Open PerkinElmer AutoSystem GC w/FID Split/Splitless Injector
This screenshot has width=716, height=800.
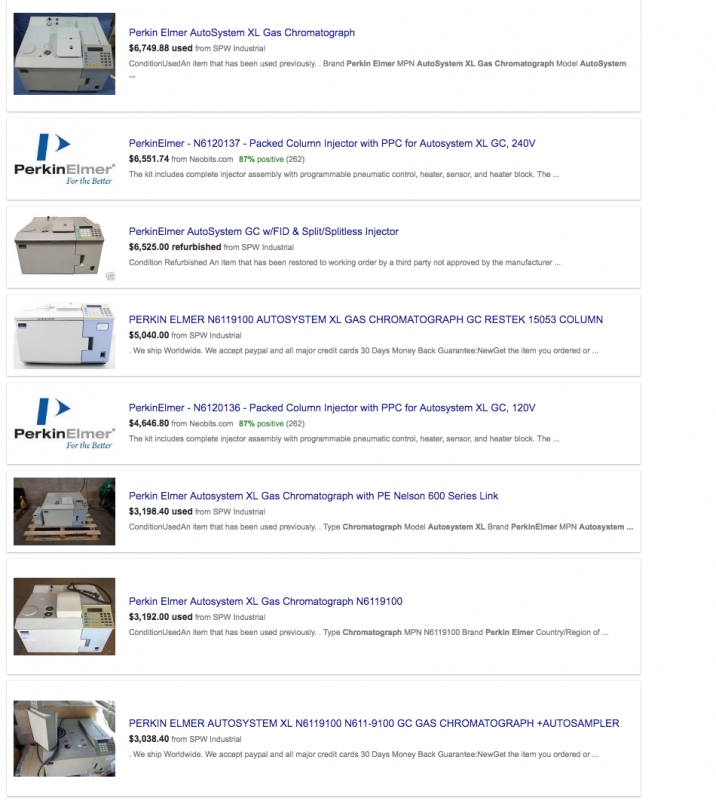pos(263,232)
